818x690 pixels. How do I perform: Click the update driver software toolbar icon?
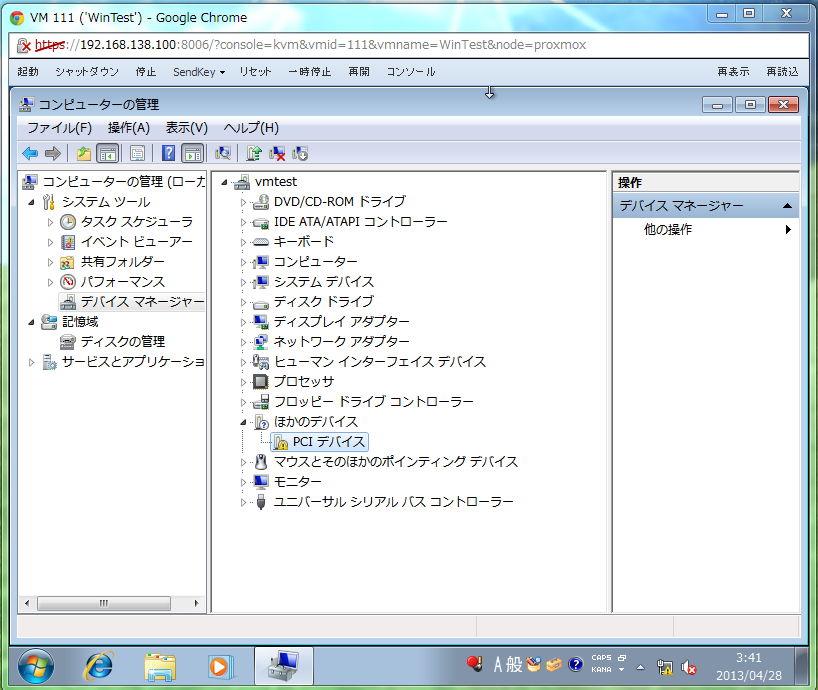[254, 153]
